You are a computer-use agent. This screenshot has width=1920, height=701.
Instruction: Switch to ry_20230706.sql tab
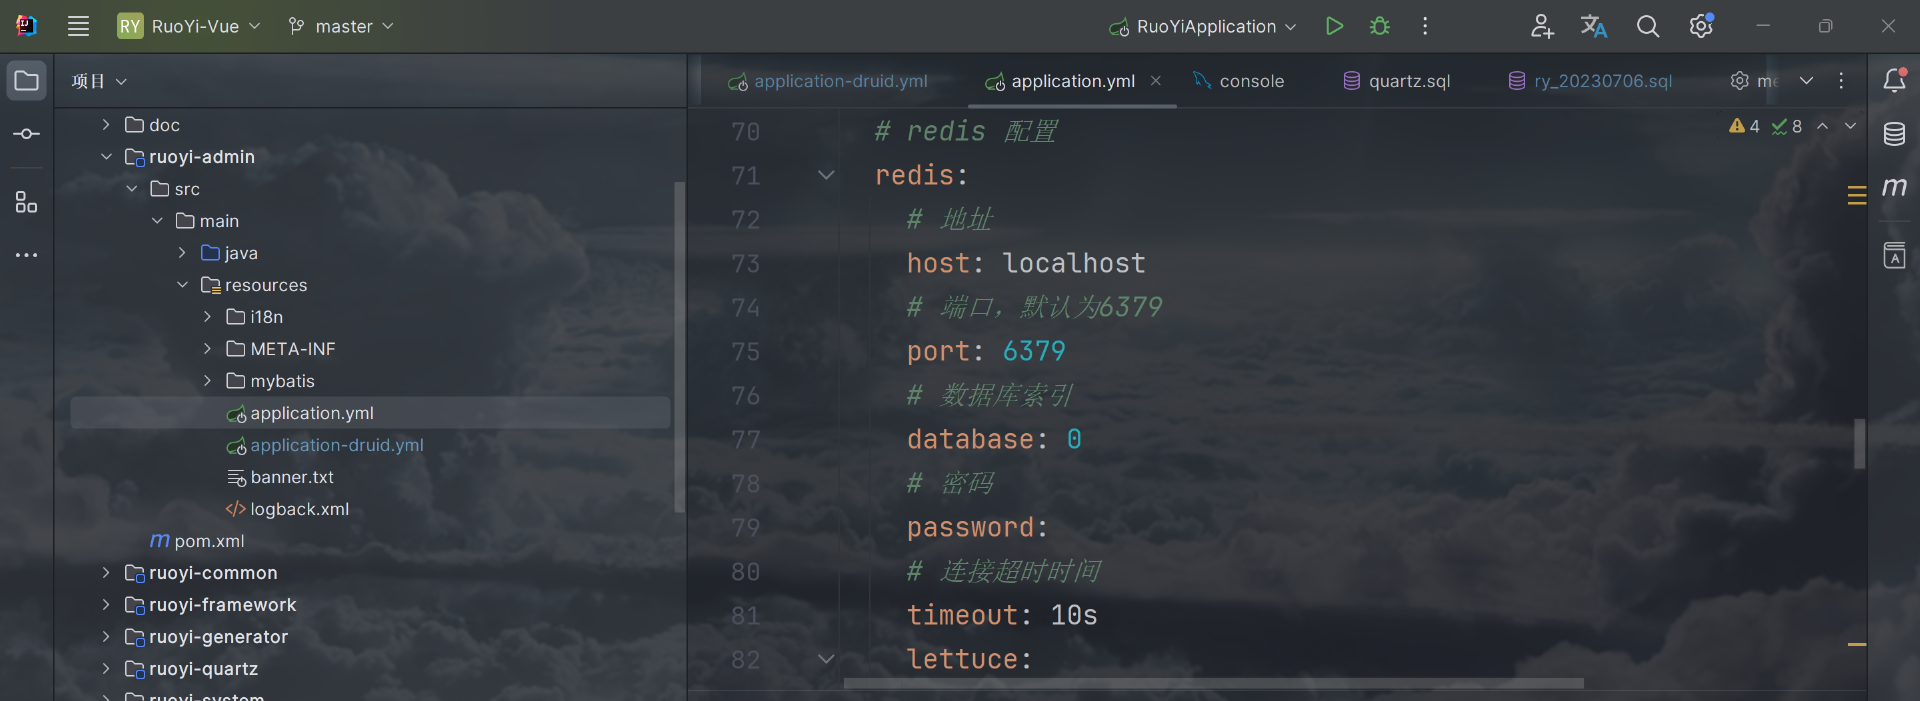pyautogui.click(x=1590, y=81)
